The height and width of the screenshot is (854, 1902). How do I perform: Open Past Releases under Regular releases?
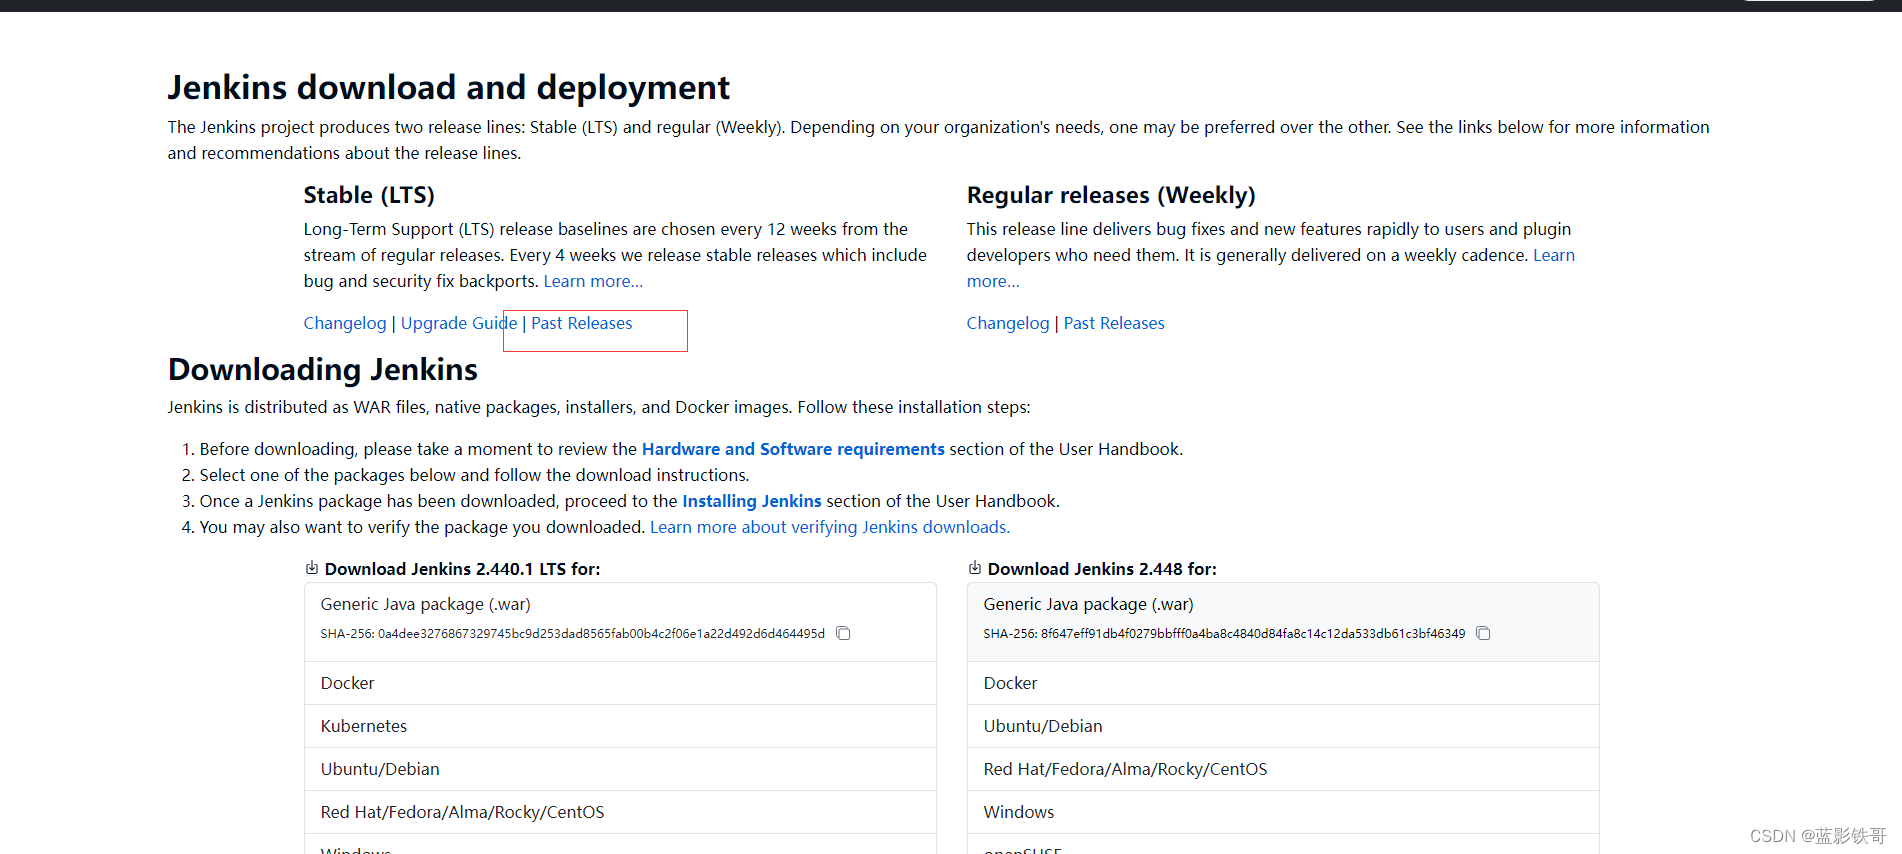point(1114,323)
